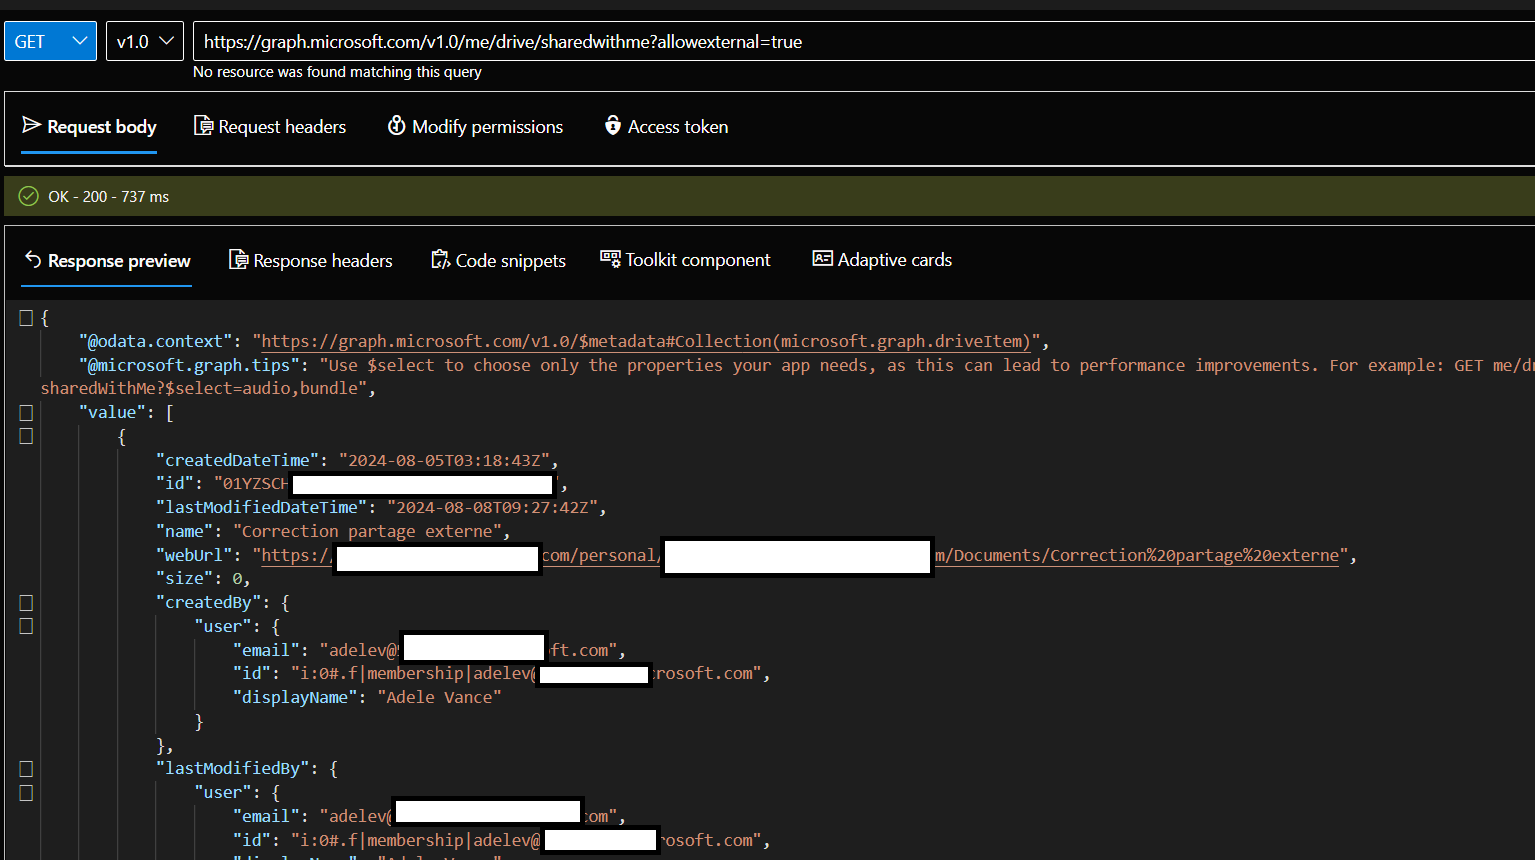Collapse the "user" node under createdBy

click(27, 626)
